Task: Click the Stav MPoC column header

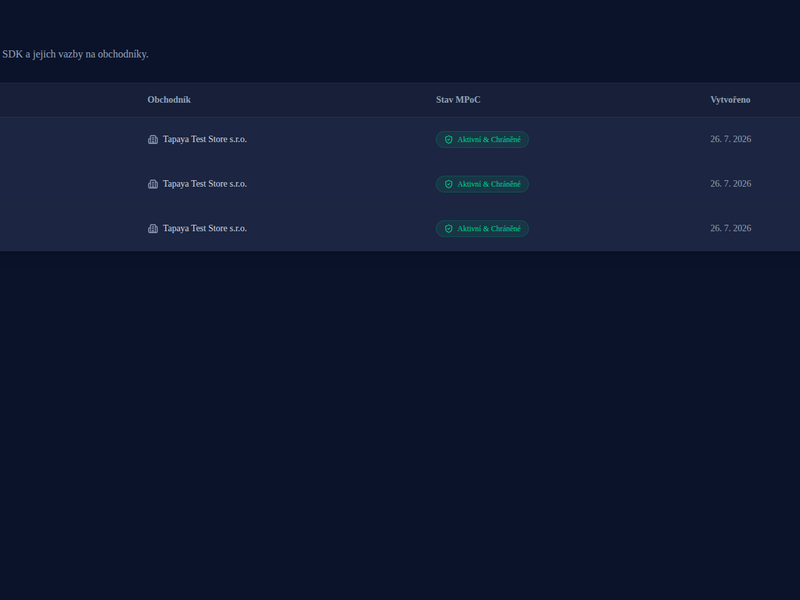Action: pyautogui.click(x=458, y=100)
